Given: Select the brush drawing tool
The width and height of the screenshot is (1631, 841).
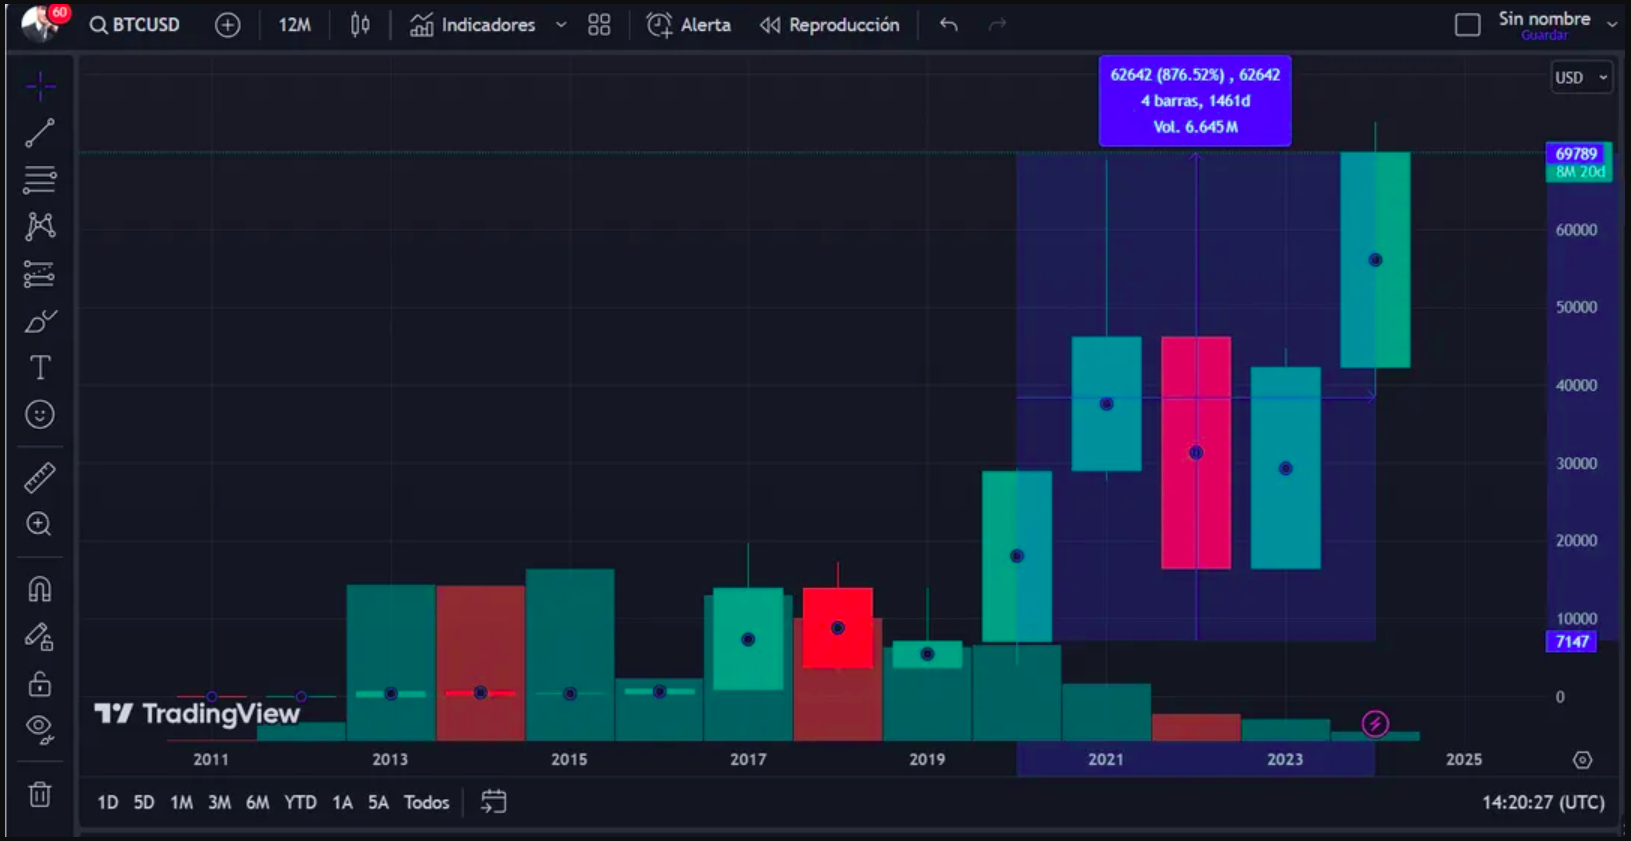Looking at the screenshot, I should pos(40,322).
